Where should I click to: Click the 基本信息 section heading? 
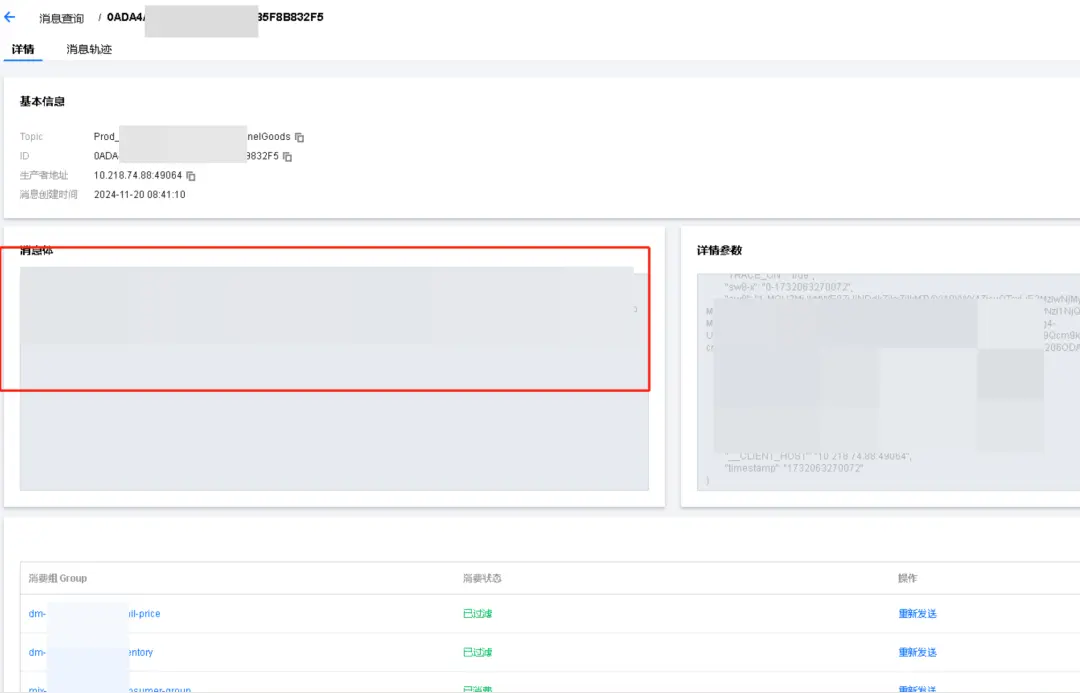(x=42, y=101)
